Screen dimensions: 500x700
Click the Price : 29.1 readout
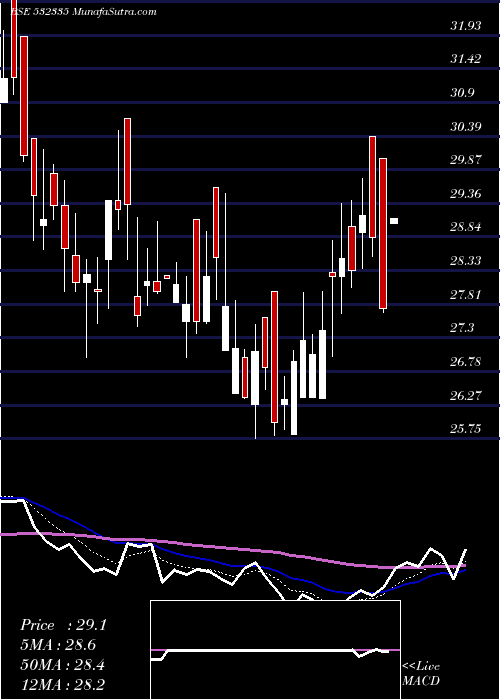point(63,625)
